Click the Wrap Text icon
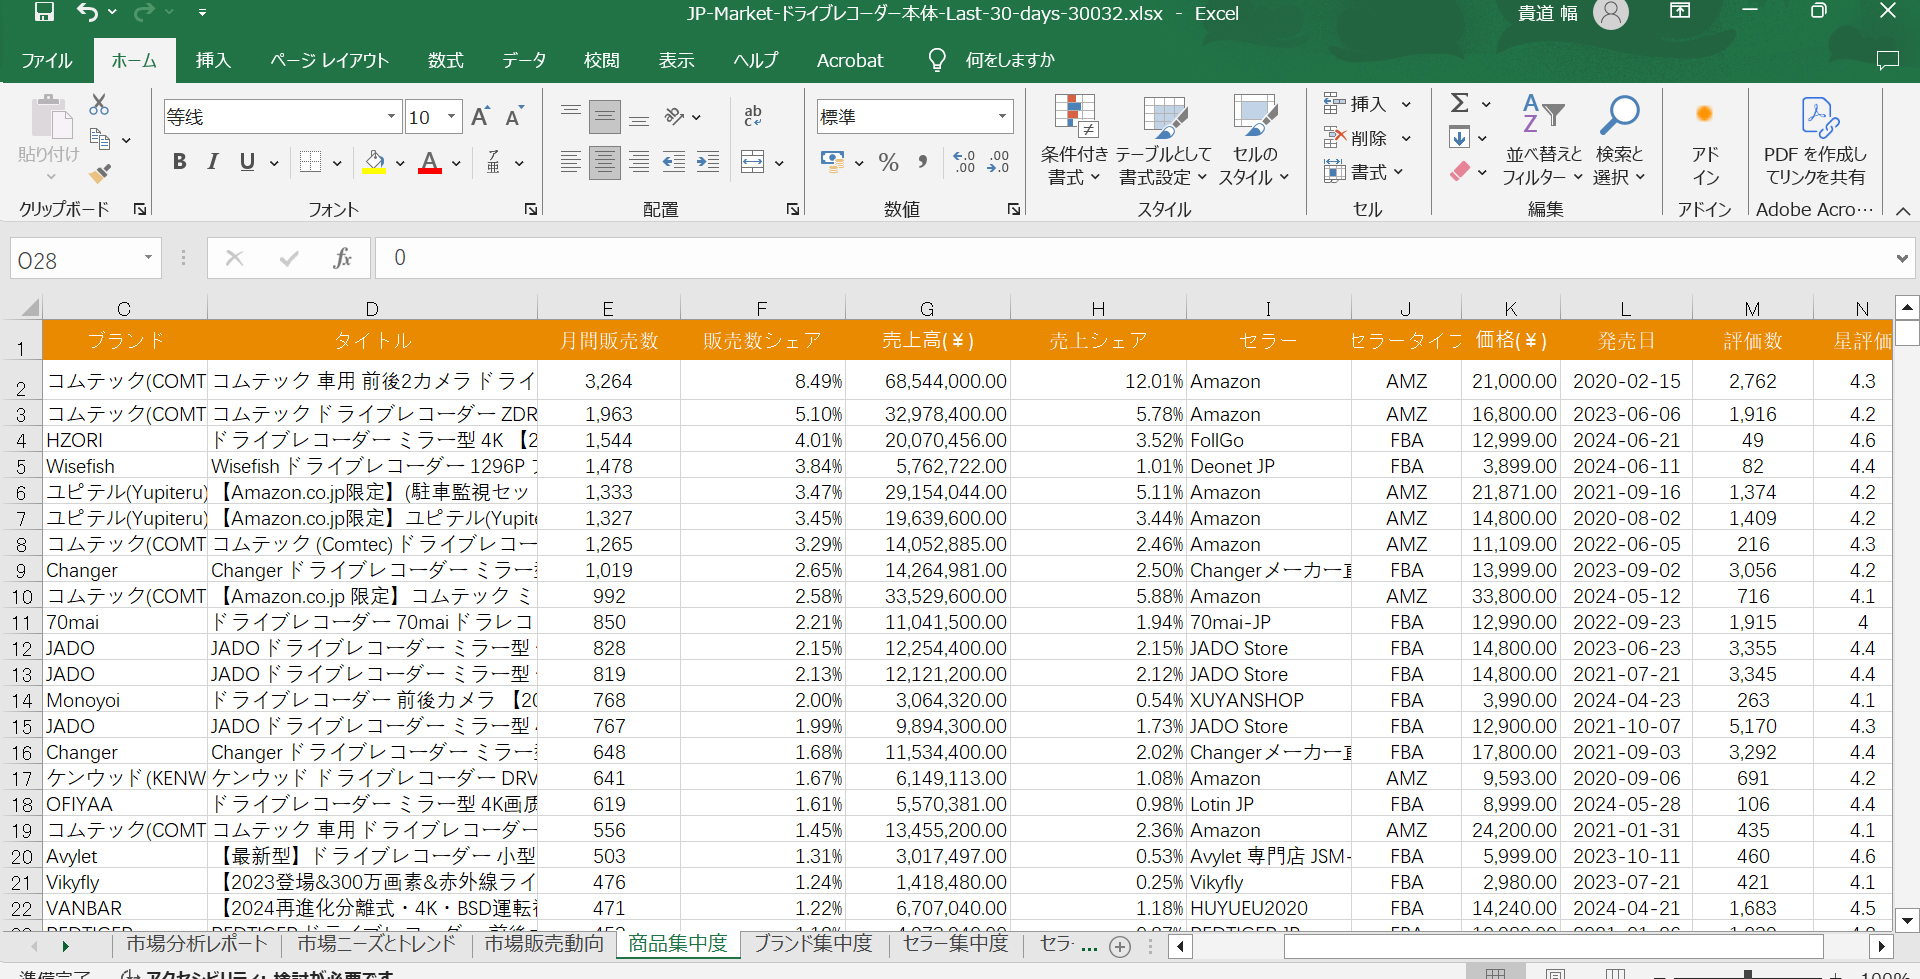 point(753,117)
